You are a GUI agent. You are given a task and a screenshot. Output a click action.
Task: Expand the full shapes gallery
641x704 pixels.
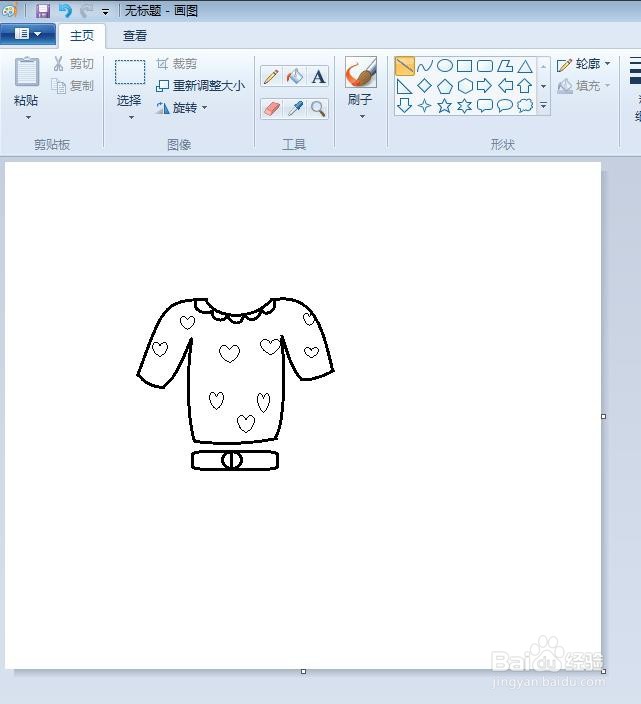[543, 106]
